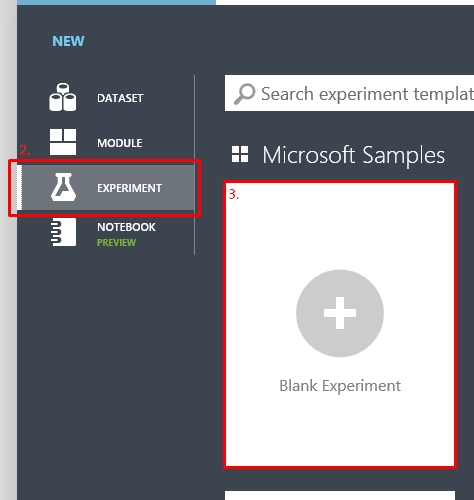Click the white selection marker beside EXPERIMENT
Image resolution: width=474 pixels, height=500 pixels.
(x=19, y=188)
